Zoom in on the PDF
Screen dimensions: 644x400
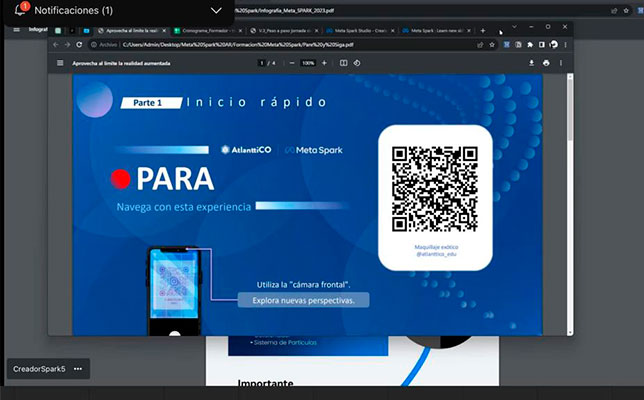pyautogui.click(x=325, y=62)
